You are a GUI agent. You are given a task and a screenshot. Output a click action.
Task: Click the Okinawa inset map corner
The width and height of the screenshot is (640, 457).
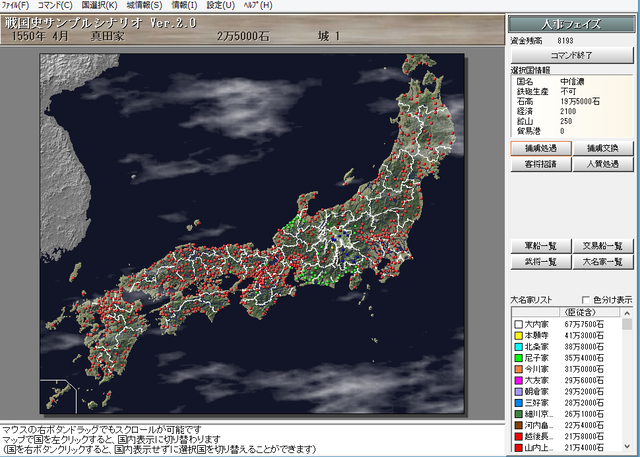pos(58,396)
